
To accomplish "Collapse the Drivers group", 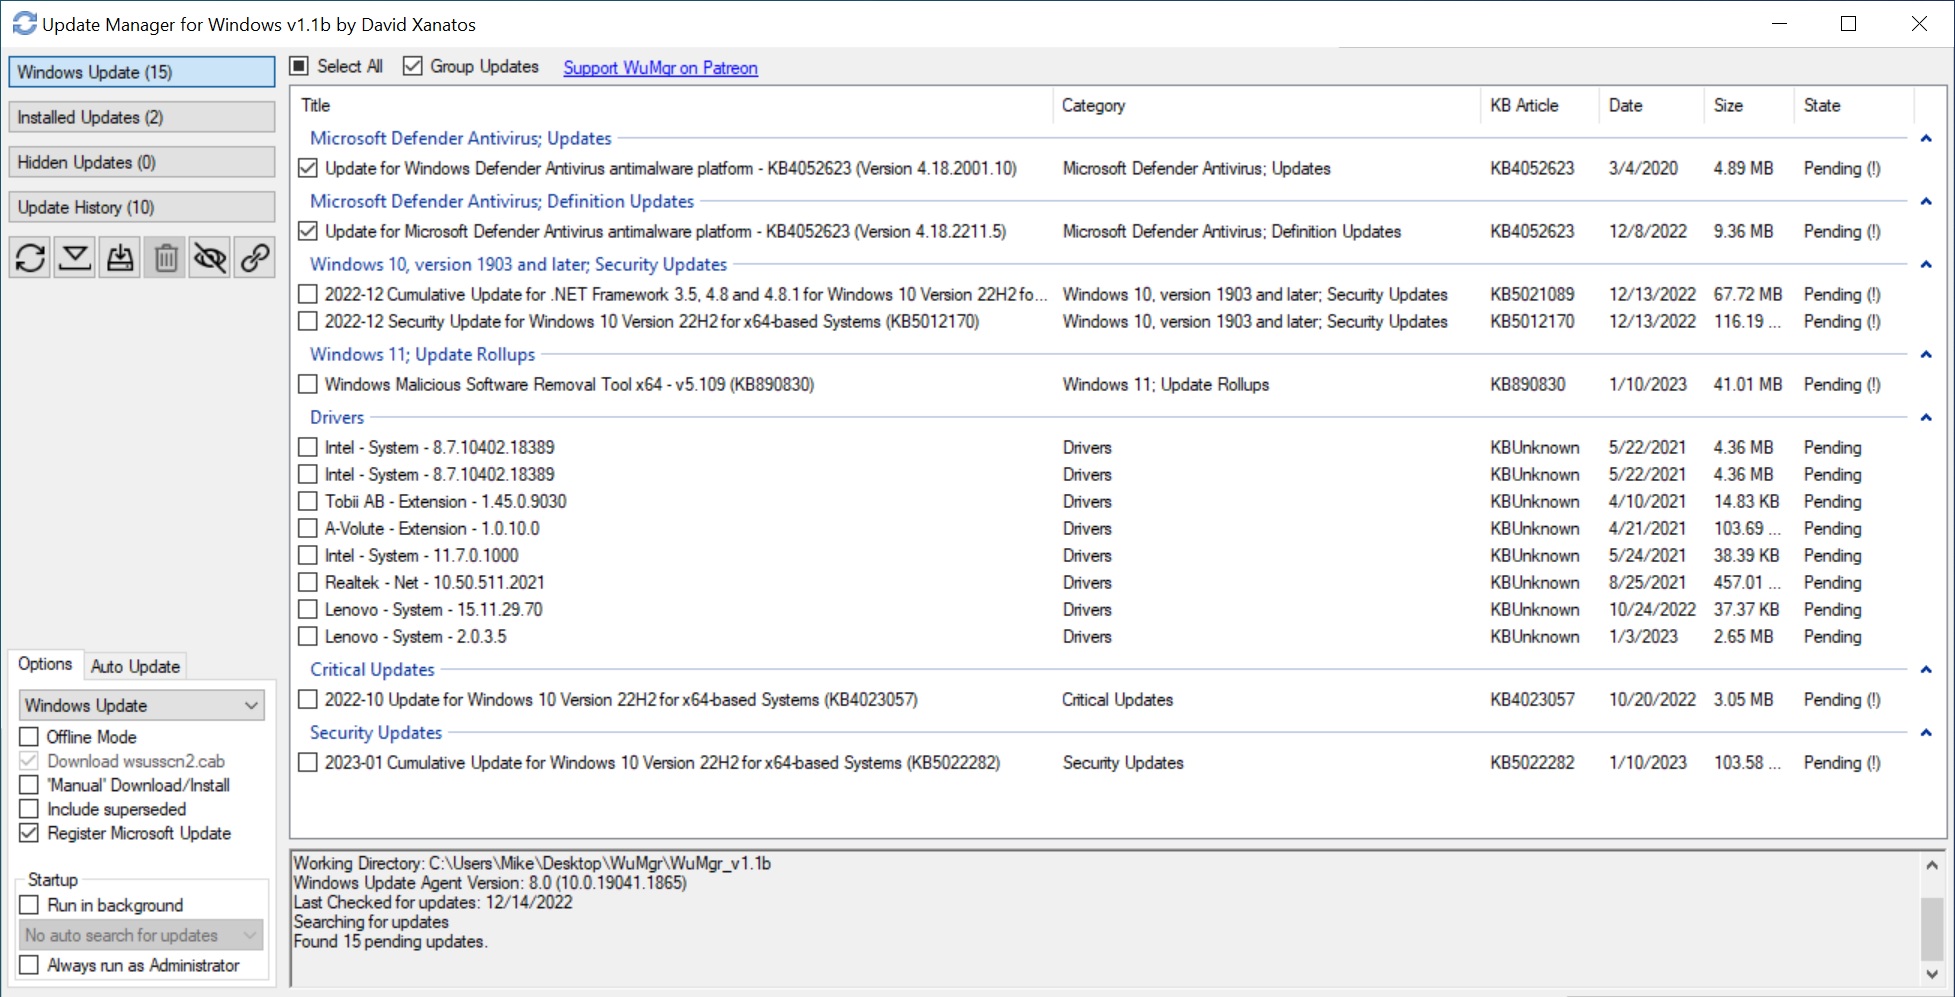I will tap(1926, 418).
